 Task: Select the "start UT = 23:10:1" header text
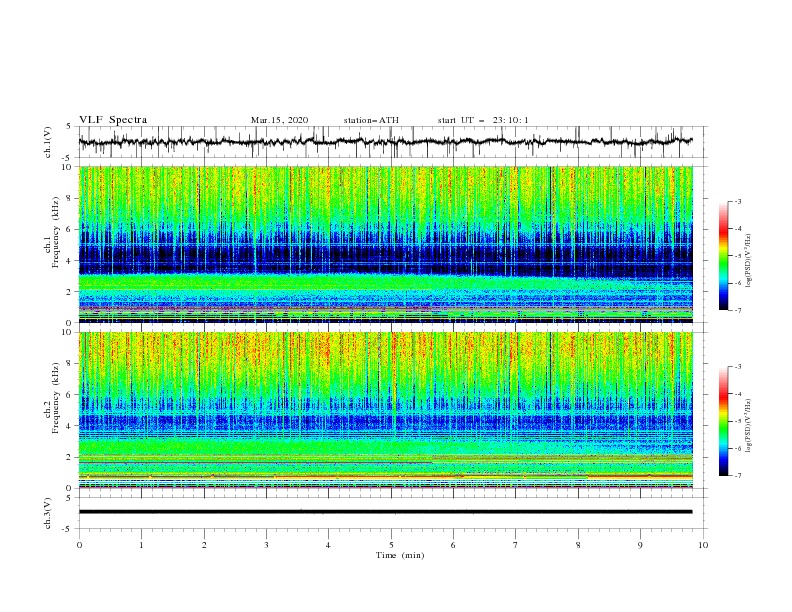(x=483, y=120)
